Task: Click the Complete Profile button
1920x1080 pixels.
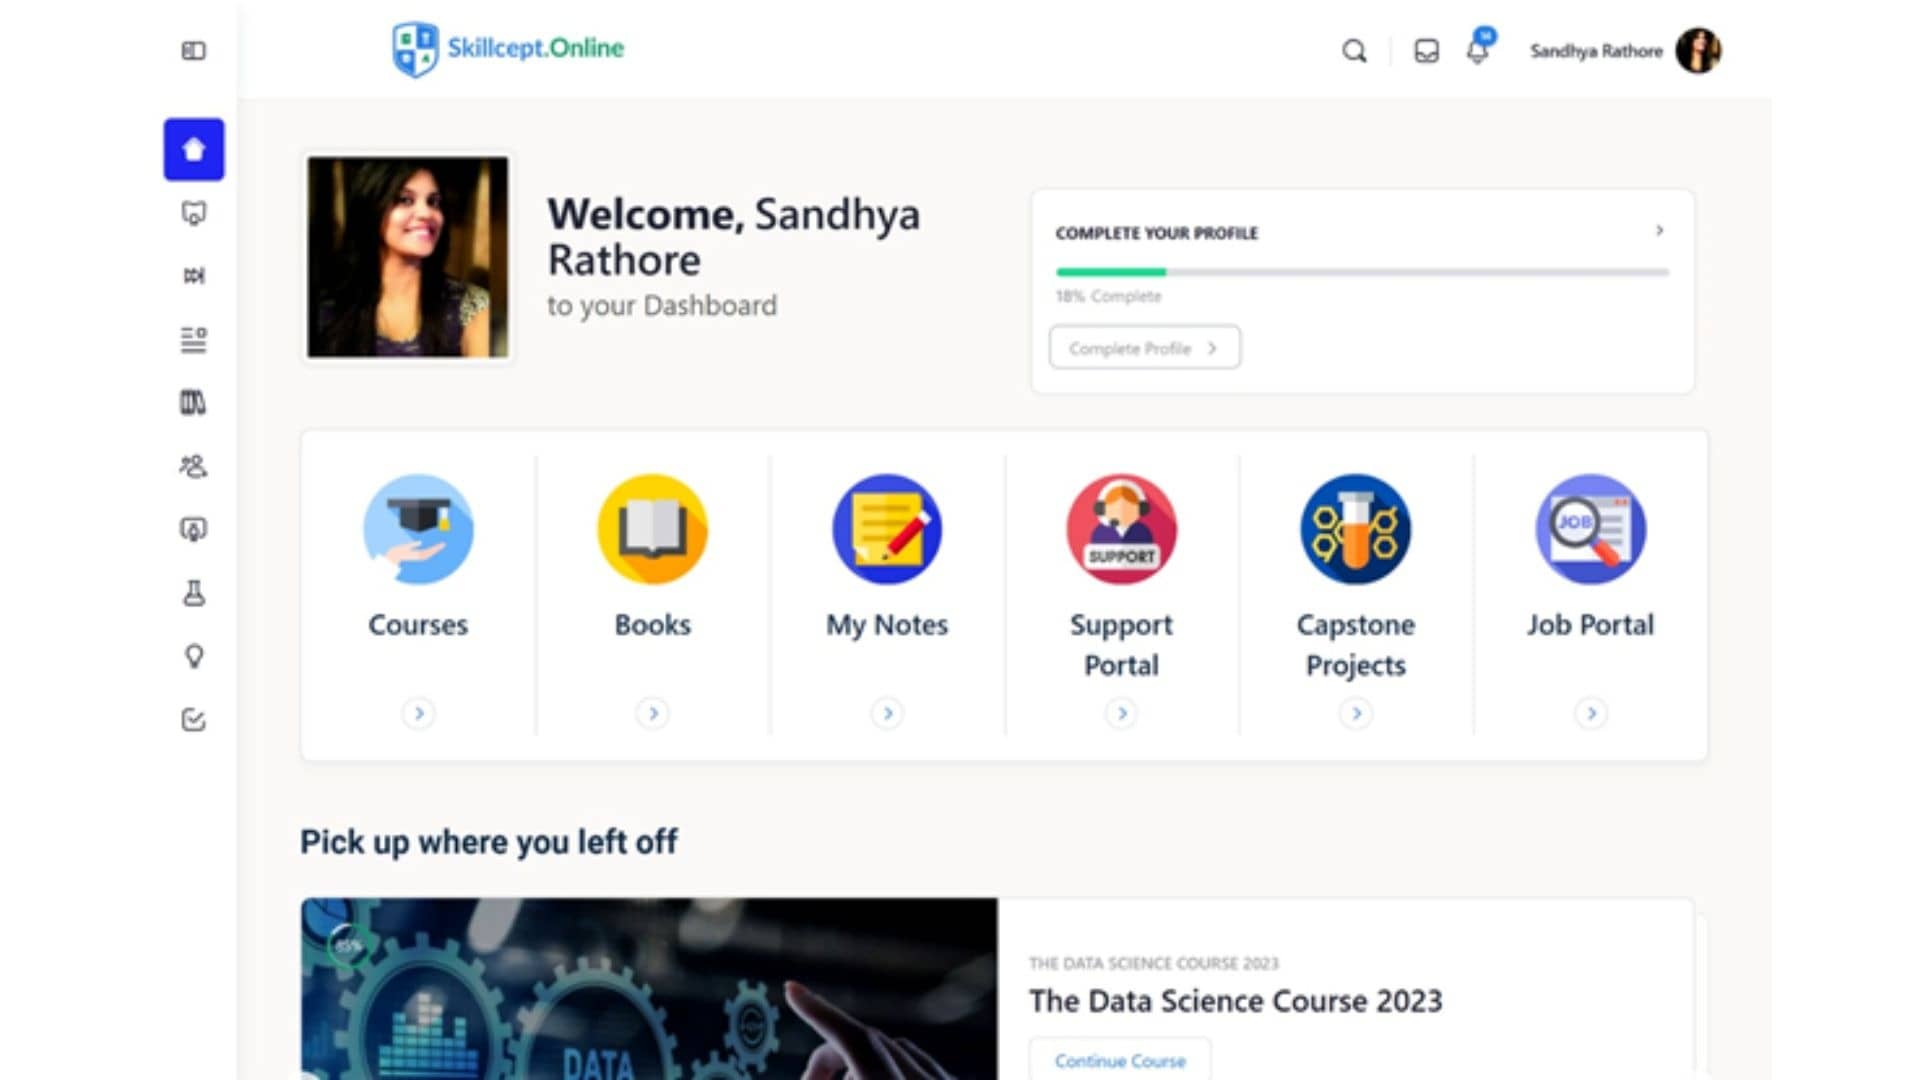Action: (1144, 348)
